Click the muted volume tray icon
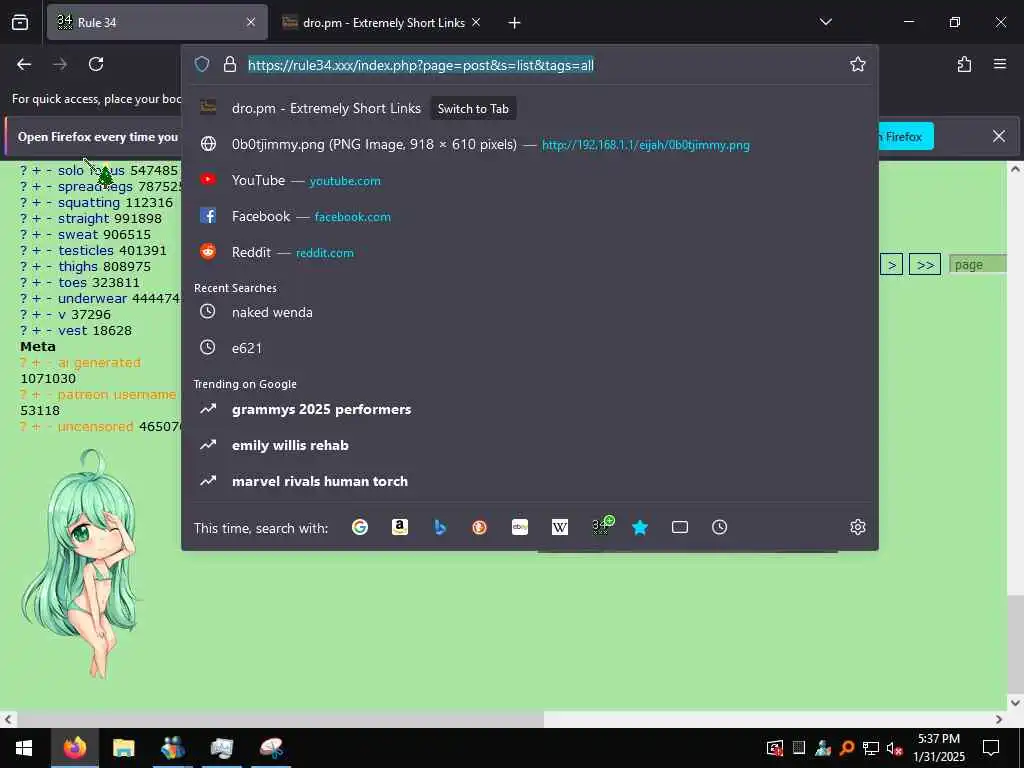The width and height of the screenshot is (1024, 768). point(894,748)
